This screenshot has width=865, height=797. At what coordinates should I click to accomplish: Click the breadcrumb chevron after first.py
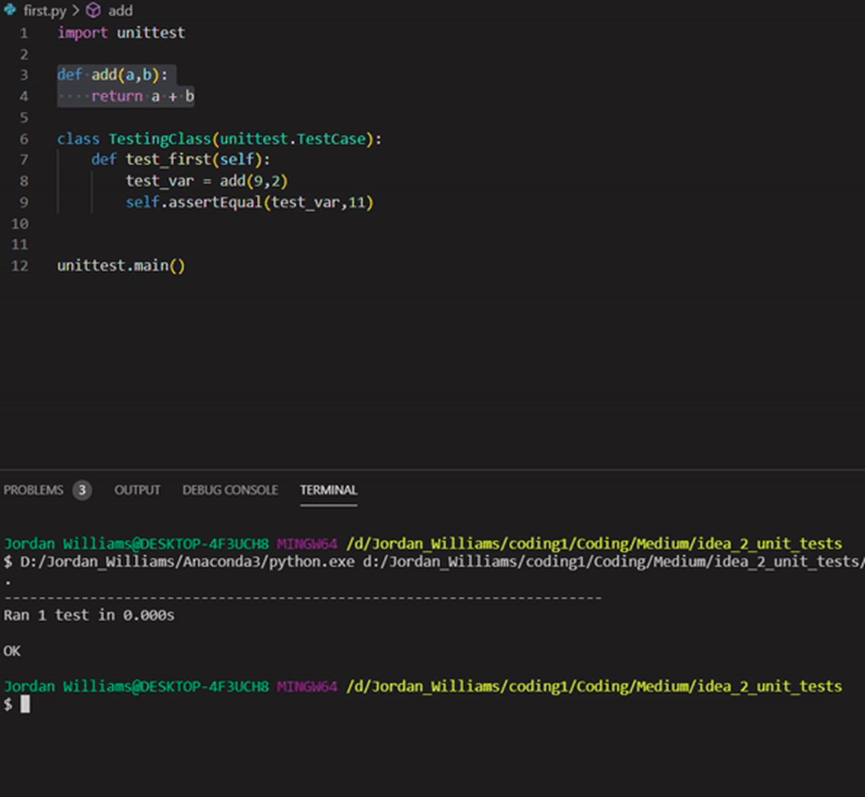click(x=75, y=10)
